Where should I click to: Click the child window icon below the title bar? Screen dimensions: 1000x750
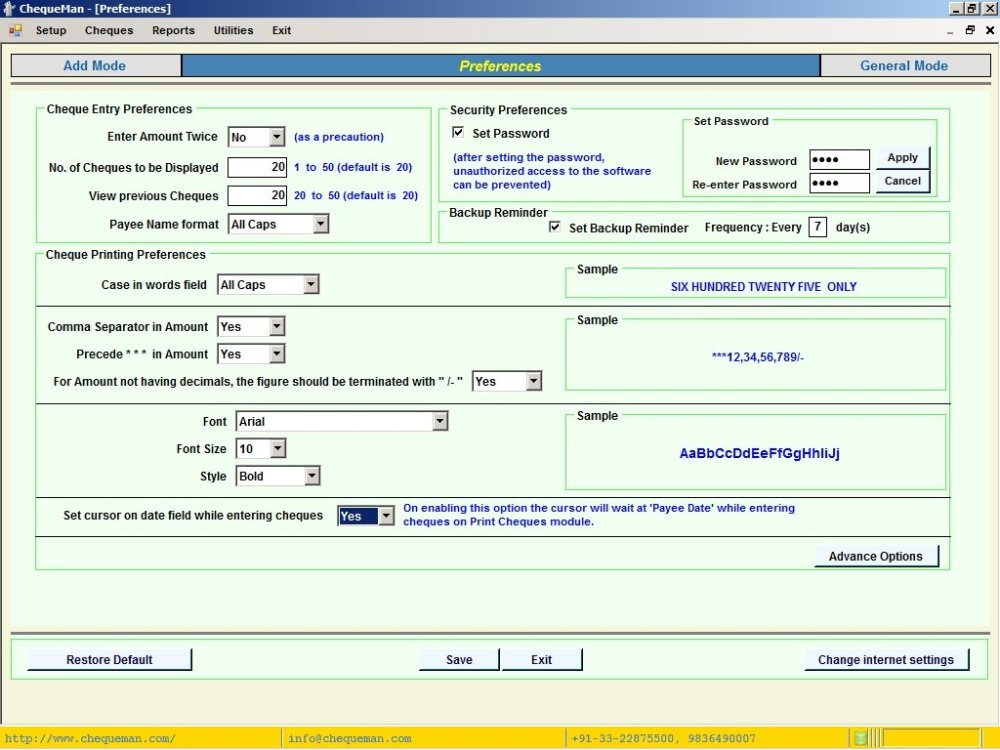coord(16,31)
